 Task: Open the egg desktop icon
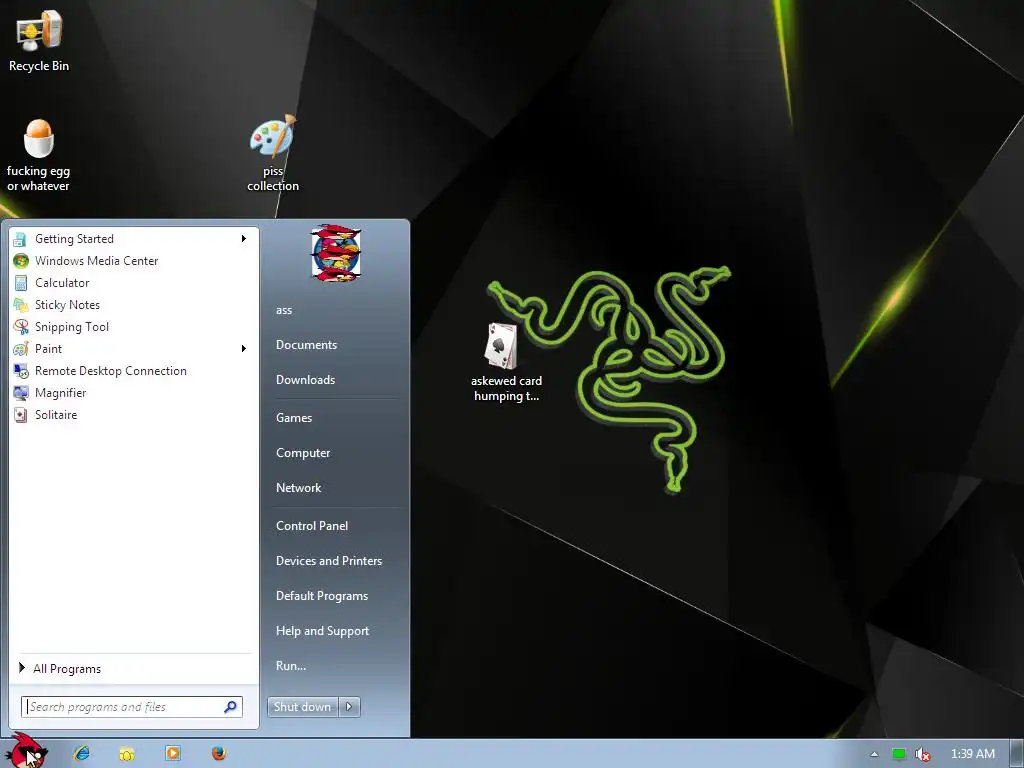click(39, 138)
